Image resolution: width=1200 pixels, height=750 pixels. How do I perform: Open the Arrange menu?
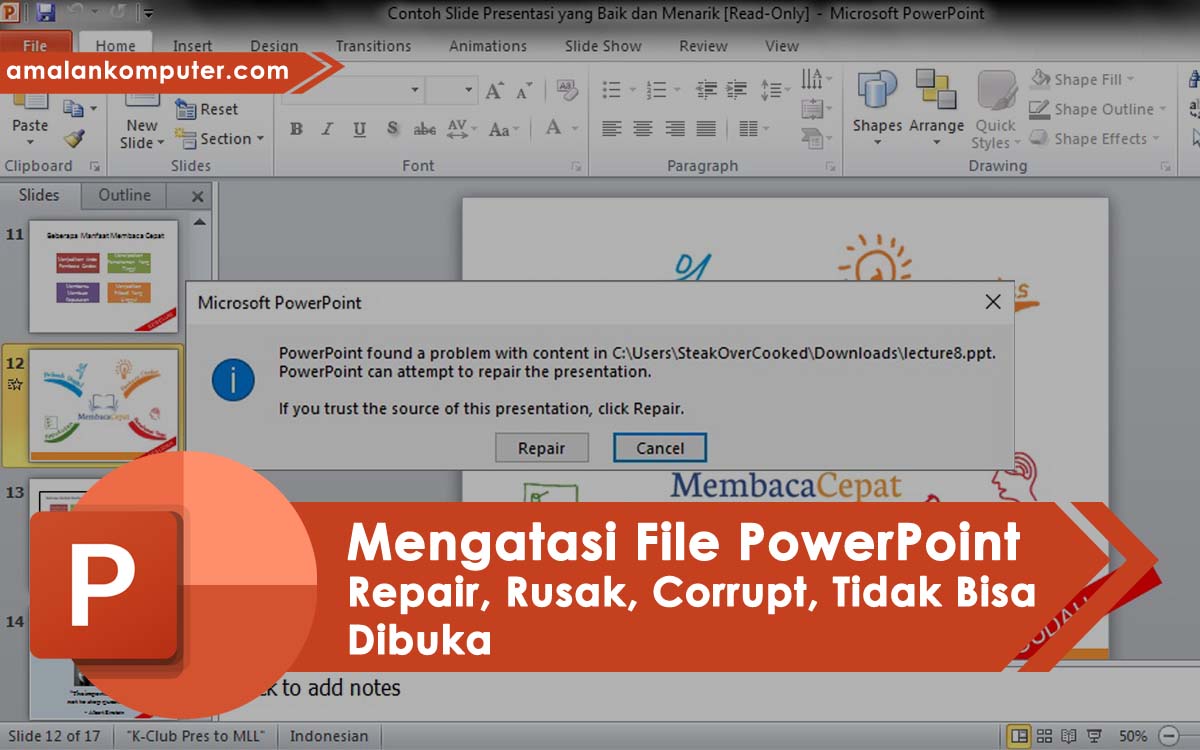tap(936, 108)
